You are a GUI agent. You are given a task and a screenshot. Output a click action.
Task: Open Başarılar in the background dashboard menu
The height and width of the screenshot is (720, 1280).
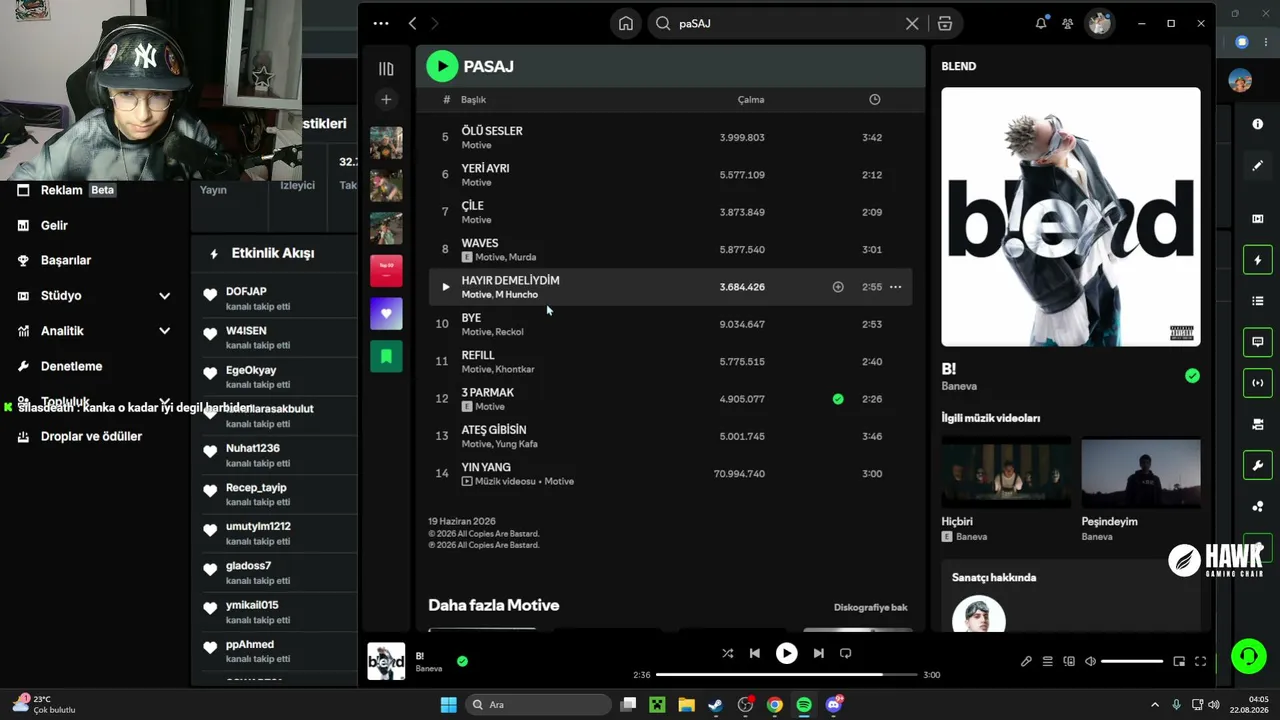point(66,260)
